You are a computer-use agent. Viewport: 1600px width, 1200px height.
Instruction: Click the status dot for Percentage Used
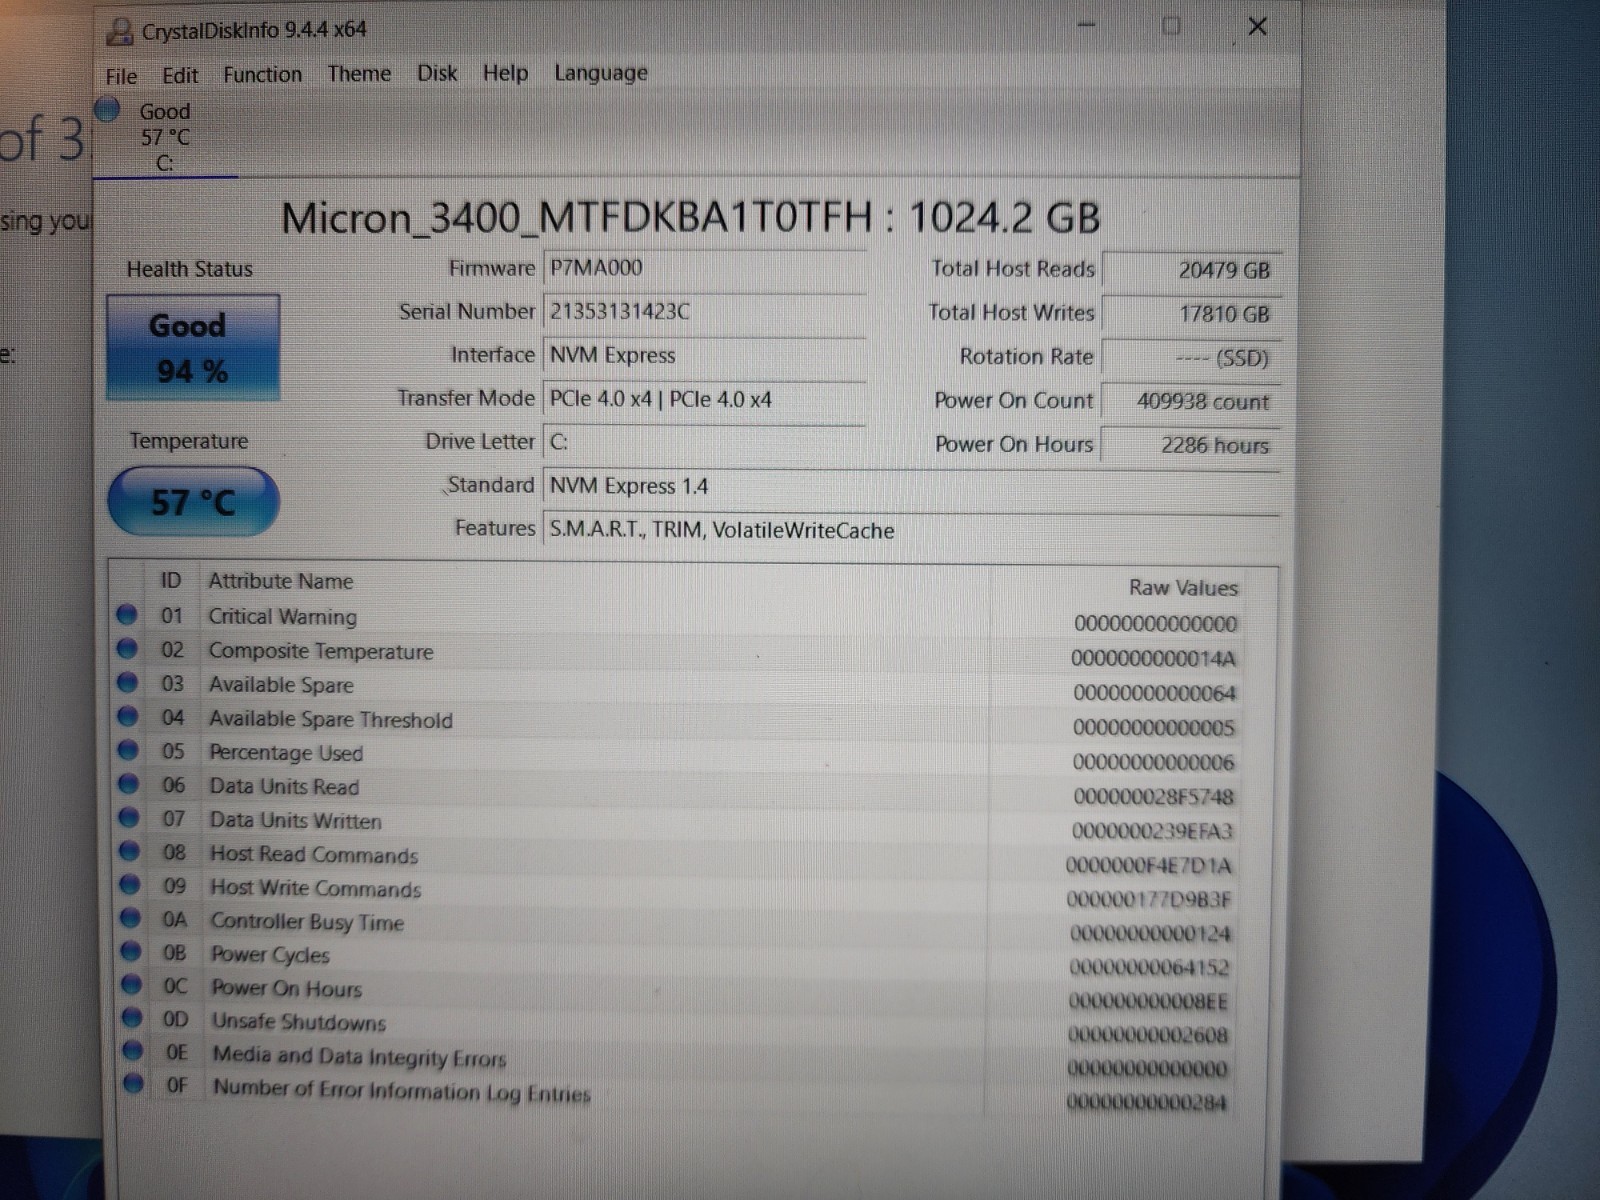(x=128, y=750)
